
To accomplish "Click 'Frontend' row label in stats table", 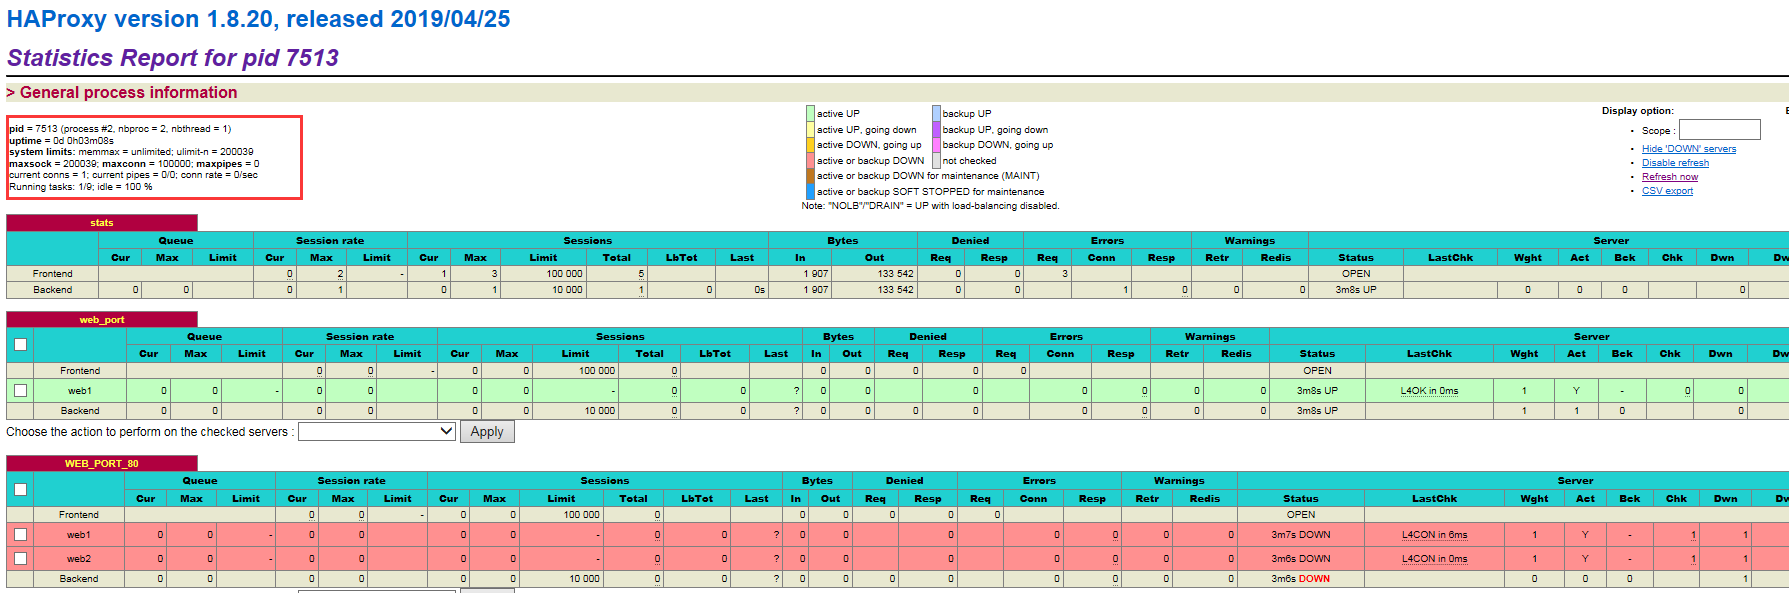I will (53, 274).
